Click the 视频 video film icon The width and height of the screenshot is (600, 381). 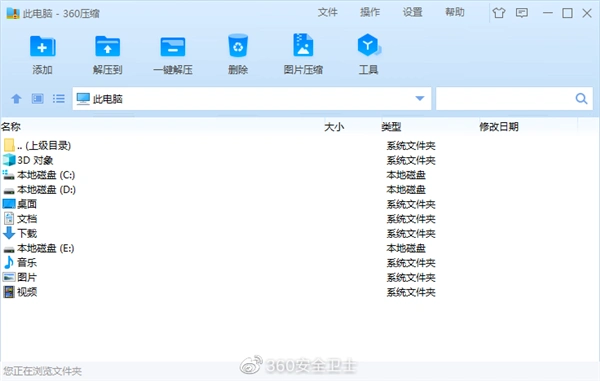(x=9, y=292)
